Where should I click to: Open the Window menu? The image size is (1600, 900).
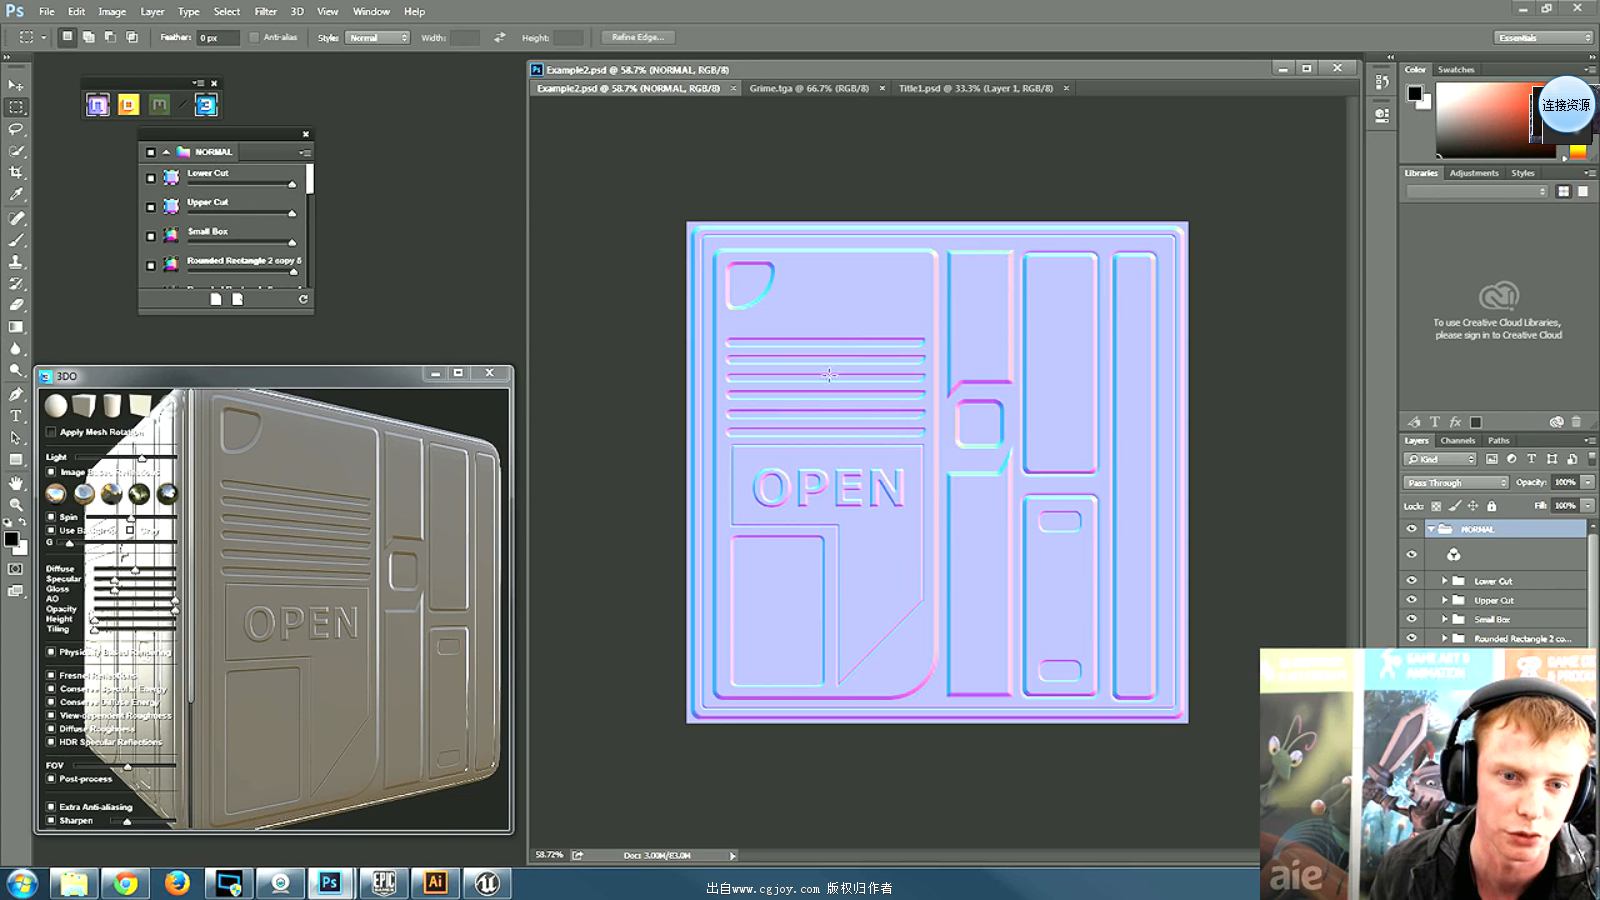371,11
